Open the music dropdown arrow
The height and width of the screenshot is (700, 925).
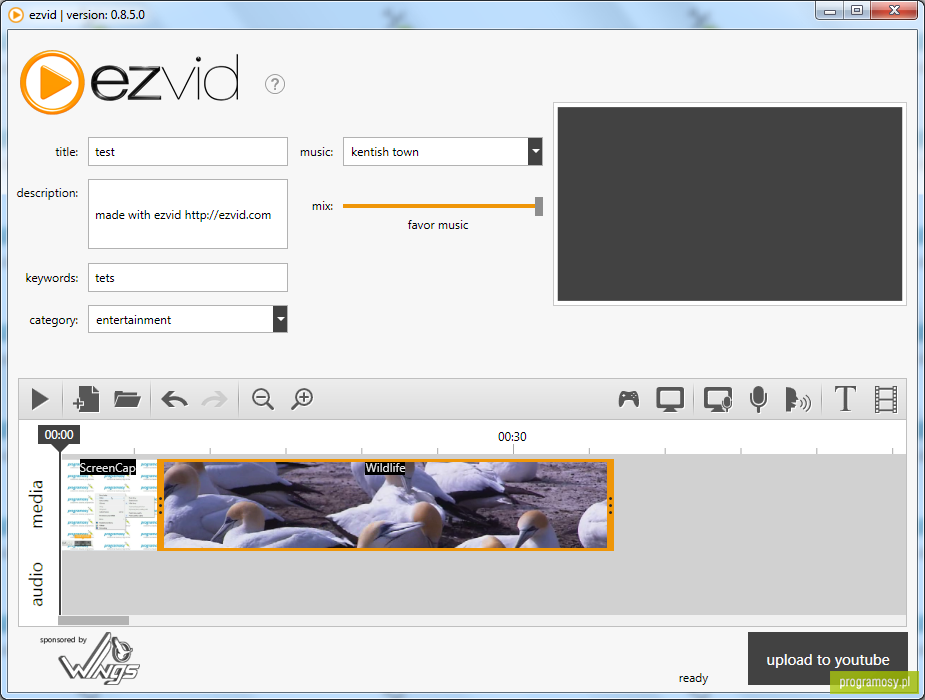(535, 152)
